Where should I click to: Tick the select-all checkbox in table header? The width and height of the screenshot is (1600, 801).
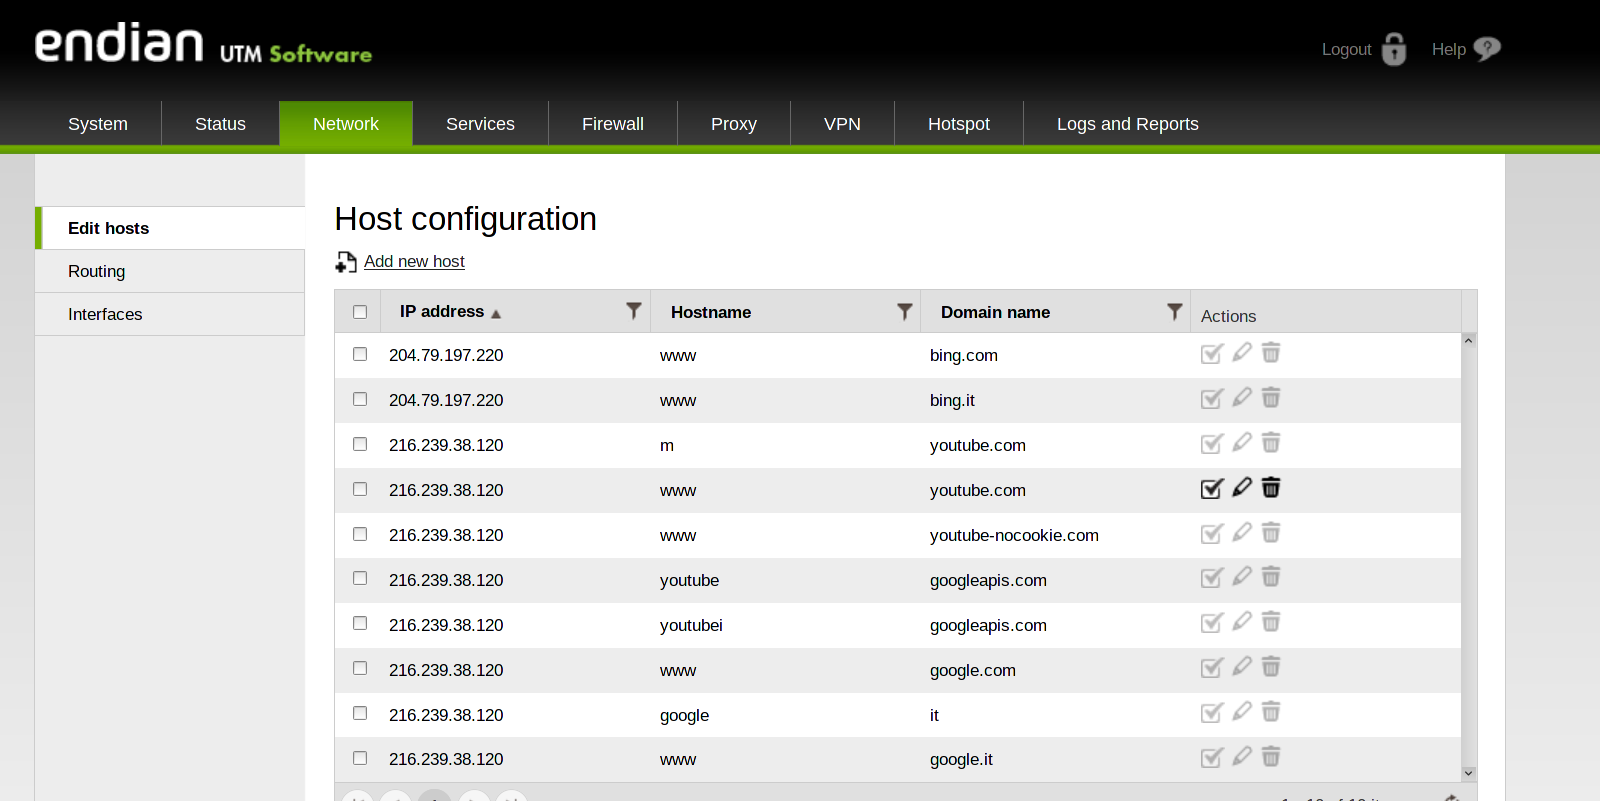(360, 312)
